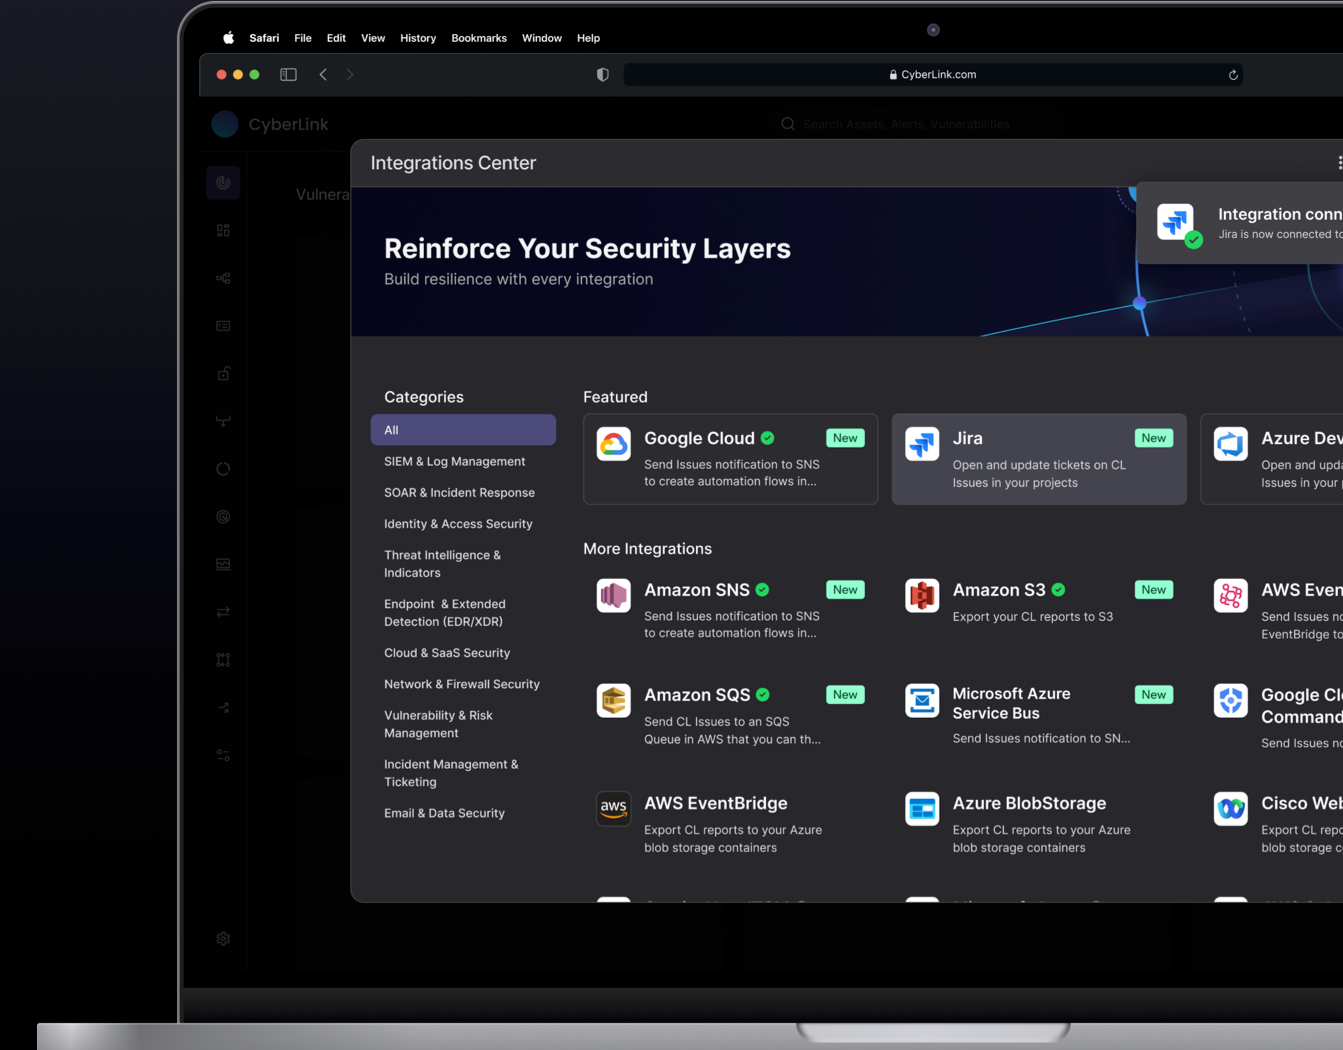The height and width of the screenshot is (1050, 1343).
Task: Open the Bookmarks menu
Action: [479, 38]
